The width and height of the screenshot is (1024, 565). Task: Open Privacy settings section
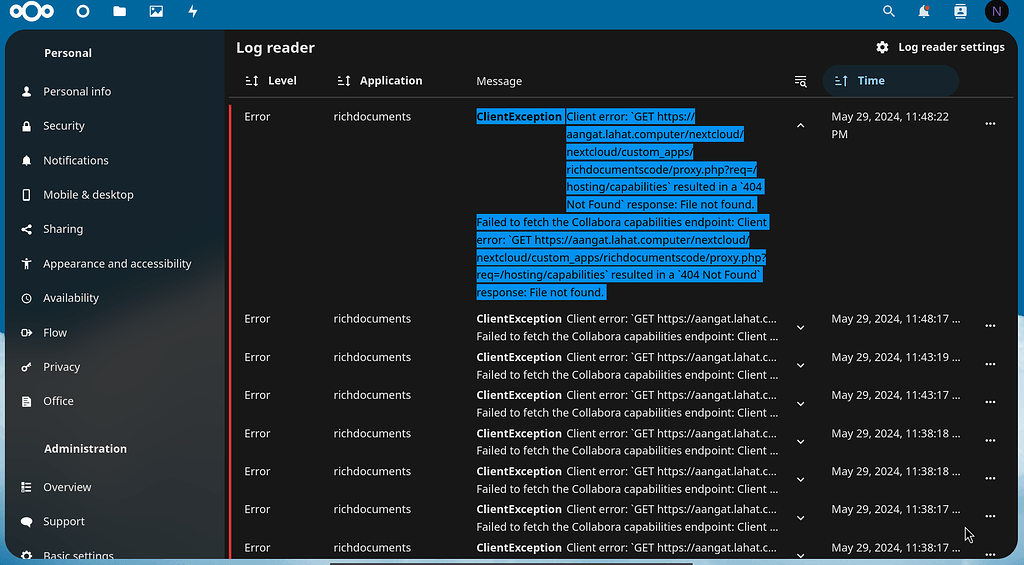pos(61,366)
